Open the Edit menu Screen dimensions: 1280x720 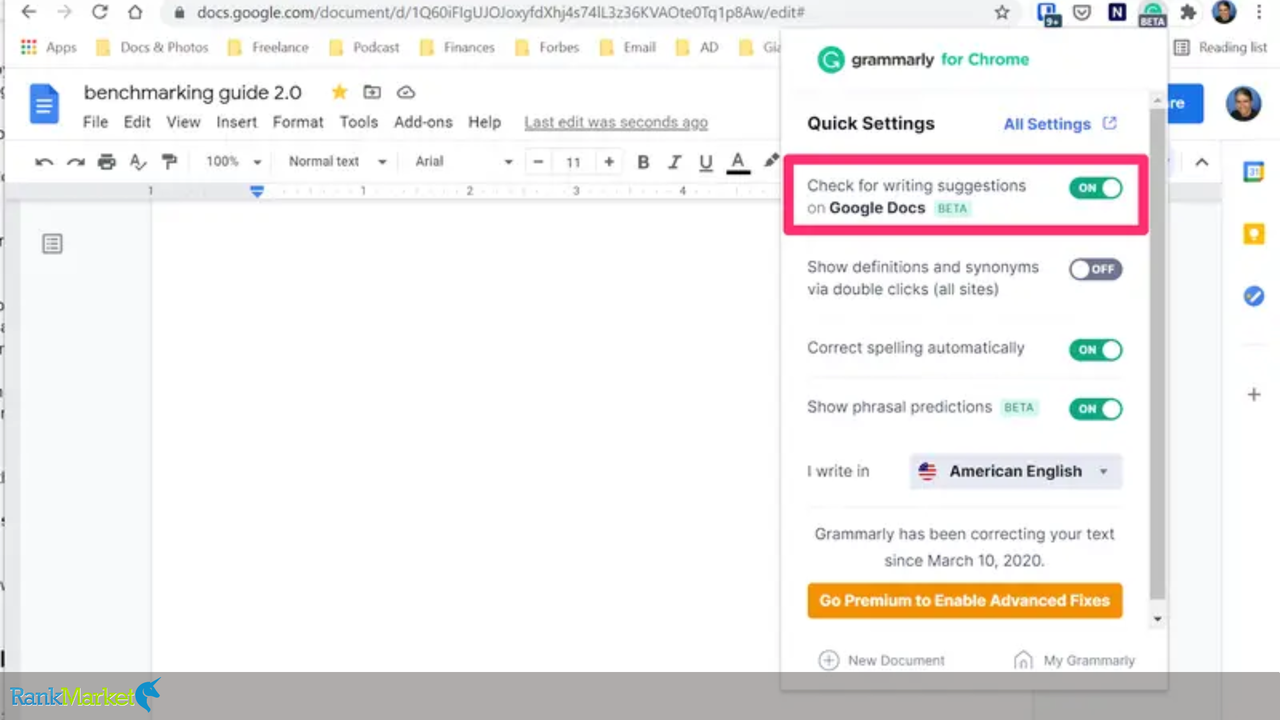click(137, 122)
